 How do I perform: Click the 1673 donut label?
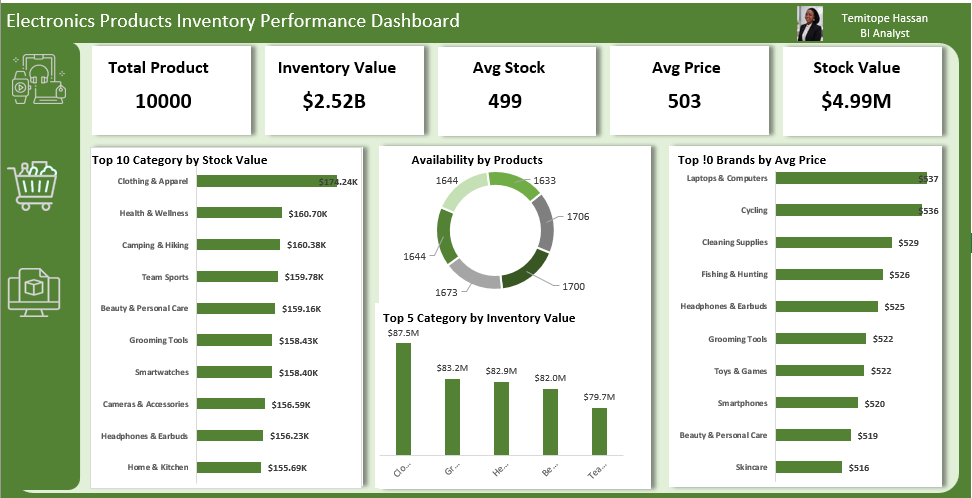pyautogui.click(x=444, y=293)
